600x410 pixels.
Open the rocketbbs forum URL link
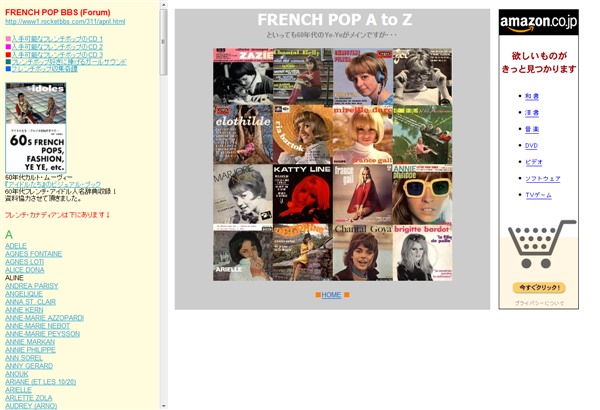click(x=65, y=21)
